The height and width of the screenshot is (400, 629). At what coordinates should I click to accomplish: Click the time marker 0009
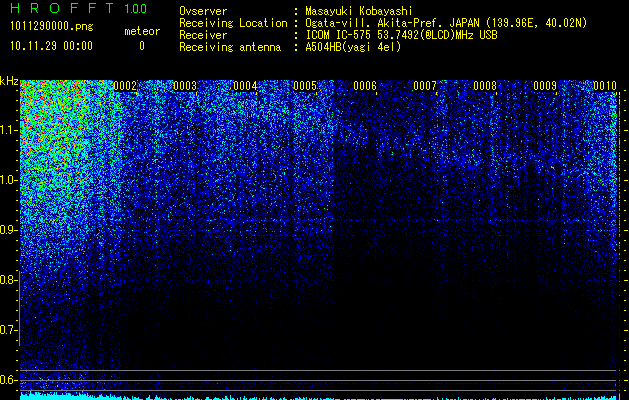pos(545,86)
